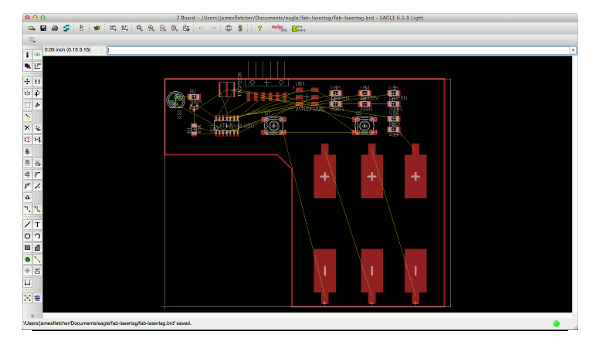
Task: Select the Circle tool
Action: pyautogui.click(x=27, y=236)
